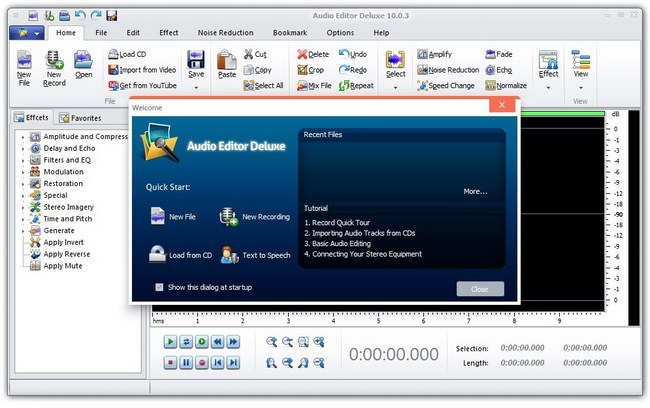Image resolution: width=650 pixels, height=408 pixels.
Task: Expand the Modulation tree node
Action: 23,172
